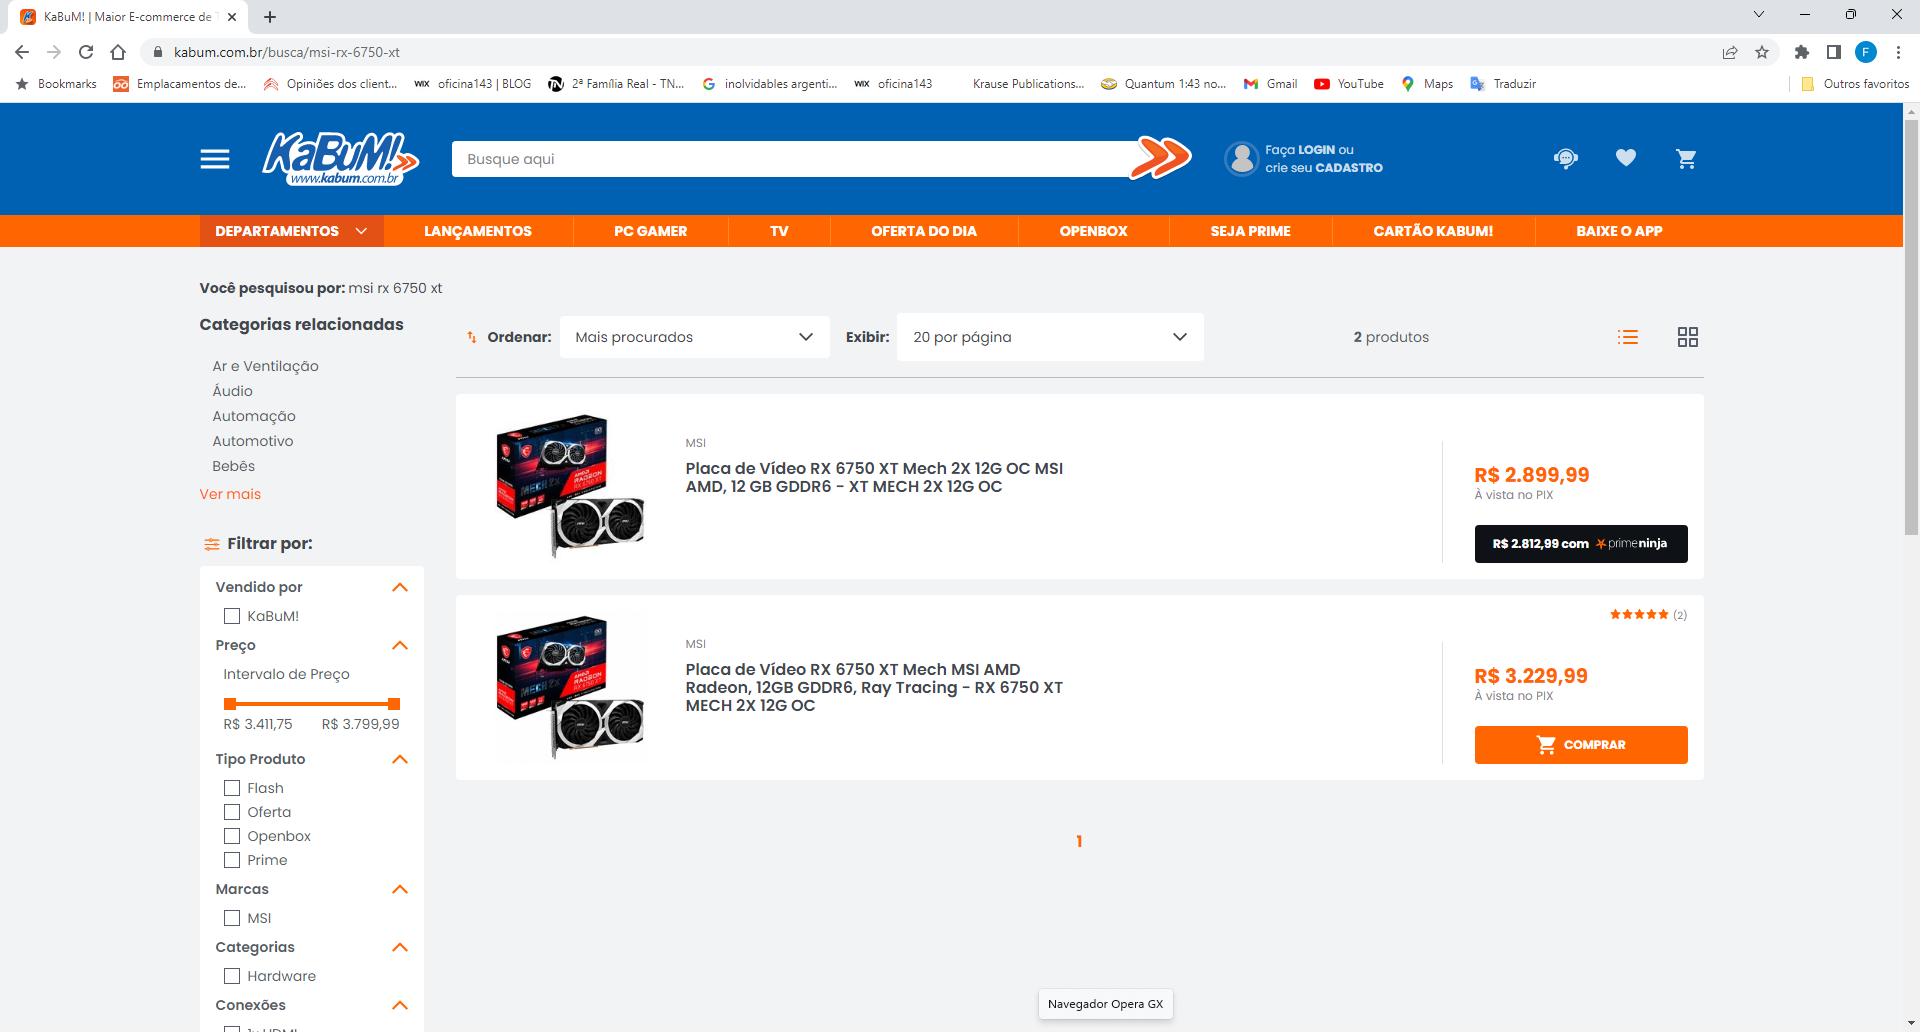The height and width of the screenshot is (1032, 1920).
Task: Check the Openbox filter checkbox
Action: point(232,836)
